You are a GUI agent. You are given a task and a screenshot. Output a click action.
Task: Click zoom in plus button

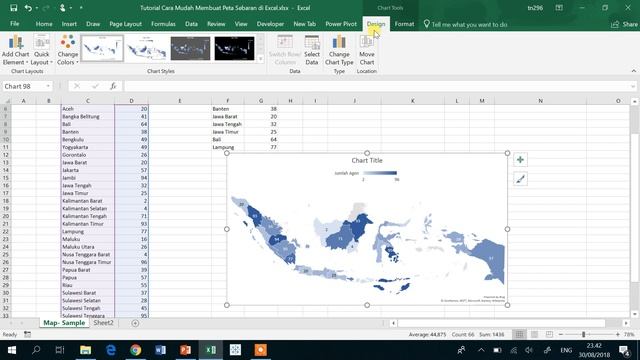click(618, 334)
